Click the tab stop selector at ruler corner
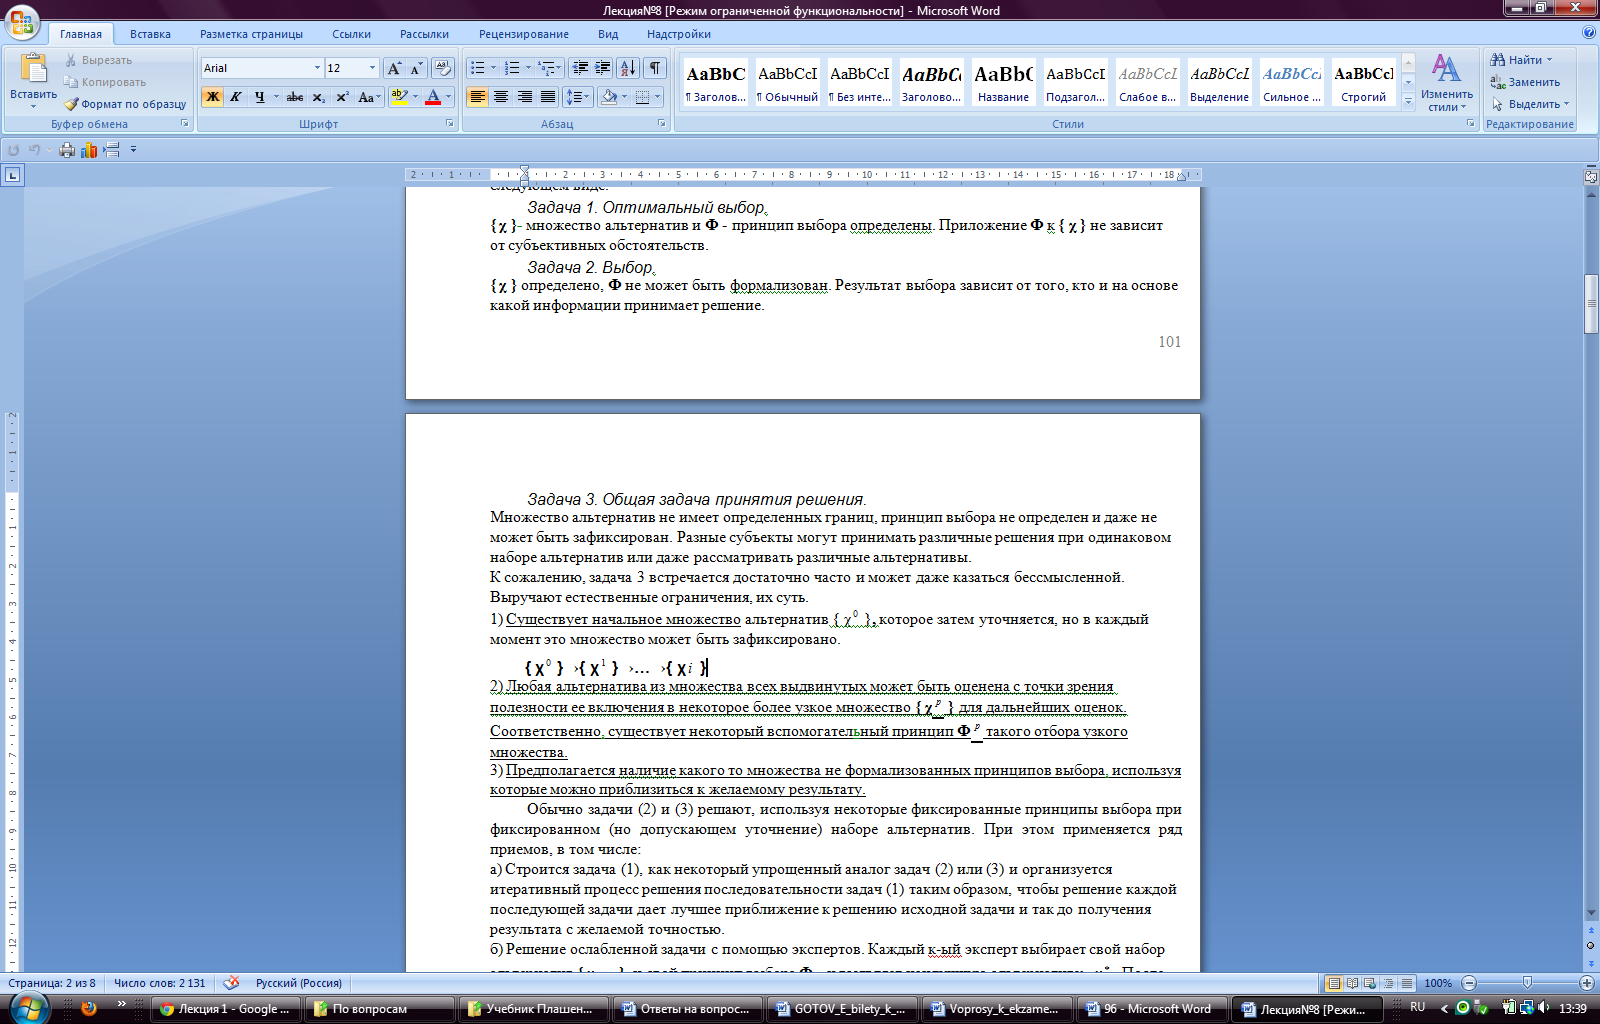 pyautogui.click(x=12, y=175)
